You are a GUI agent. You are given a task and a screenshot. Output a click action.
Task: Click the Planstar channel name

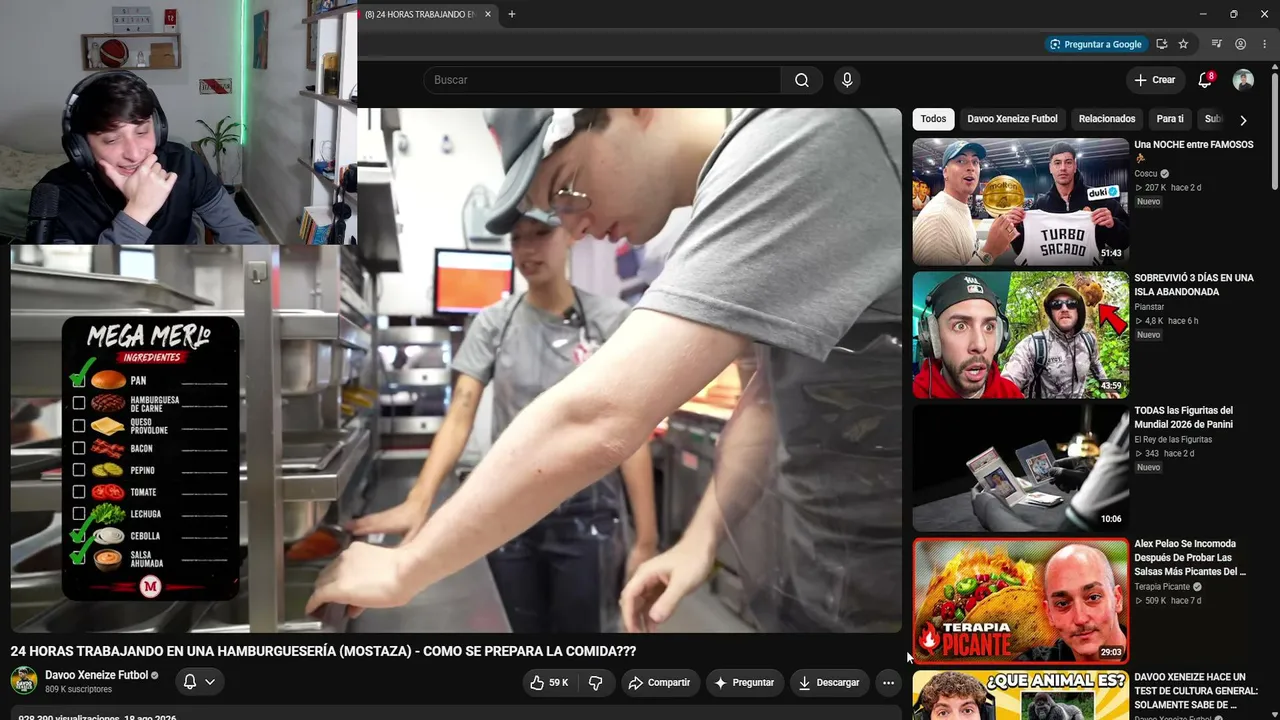[x=1150, y=307]
